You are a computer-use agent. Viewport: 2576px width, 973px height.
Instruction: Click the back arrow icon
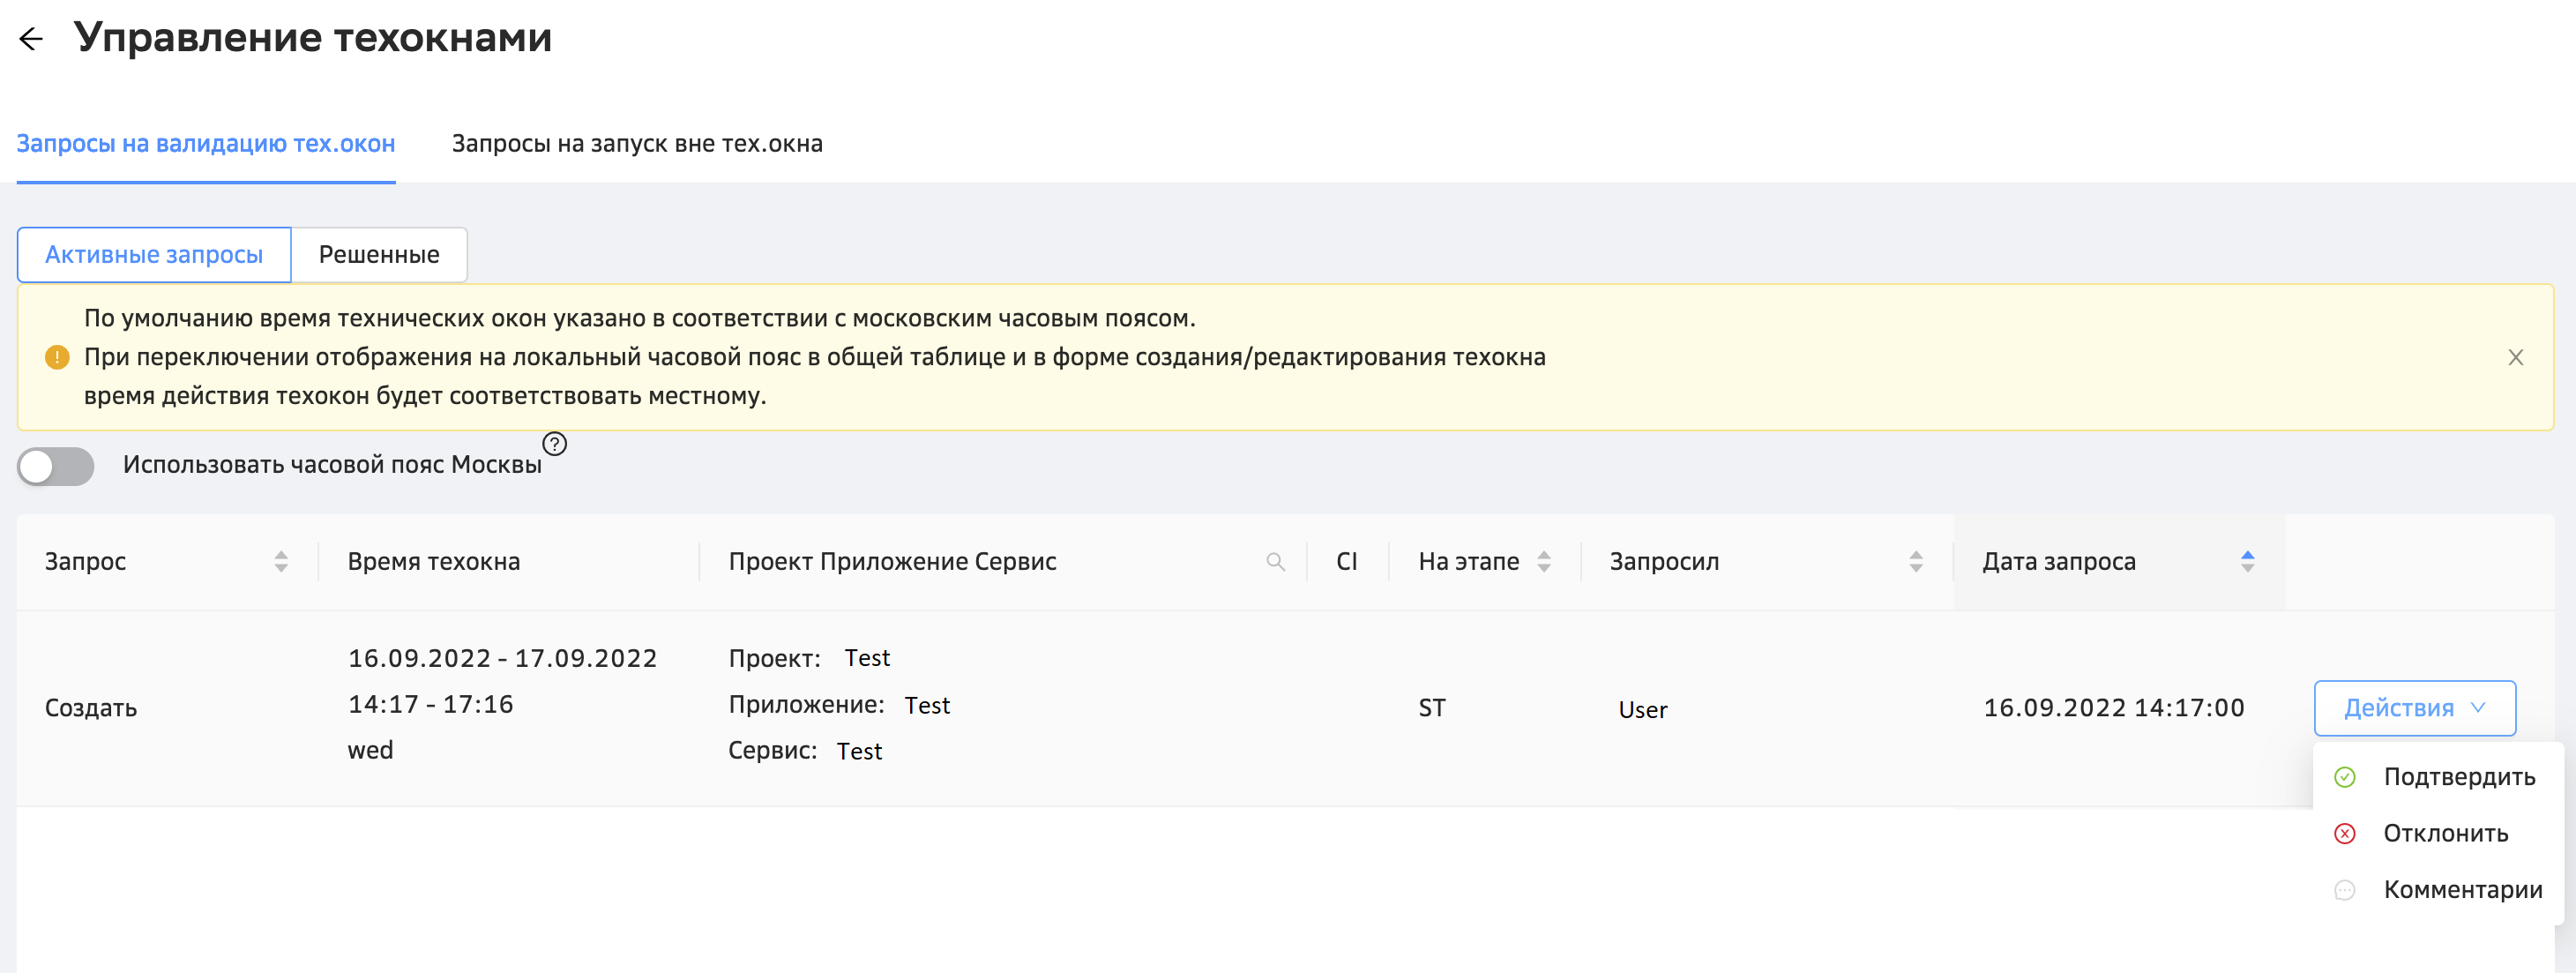pos(32,39)
